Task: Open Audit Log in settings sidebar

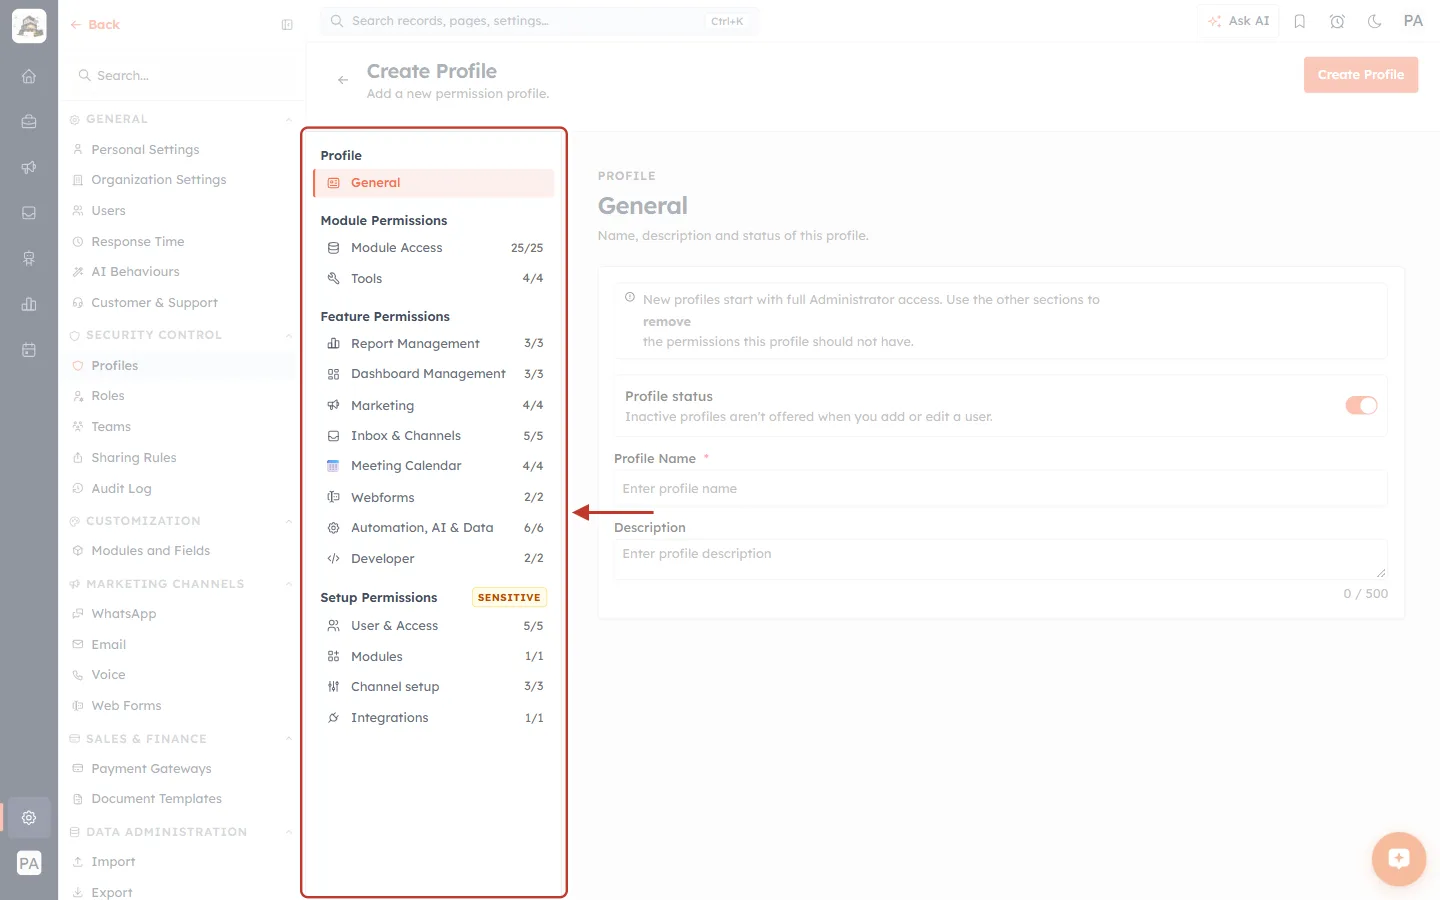Action: click(x=121, y=489)
